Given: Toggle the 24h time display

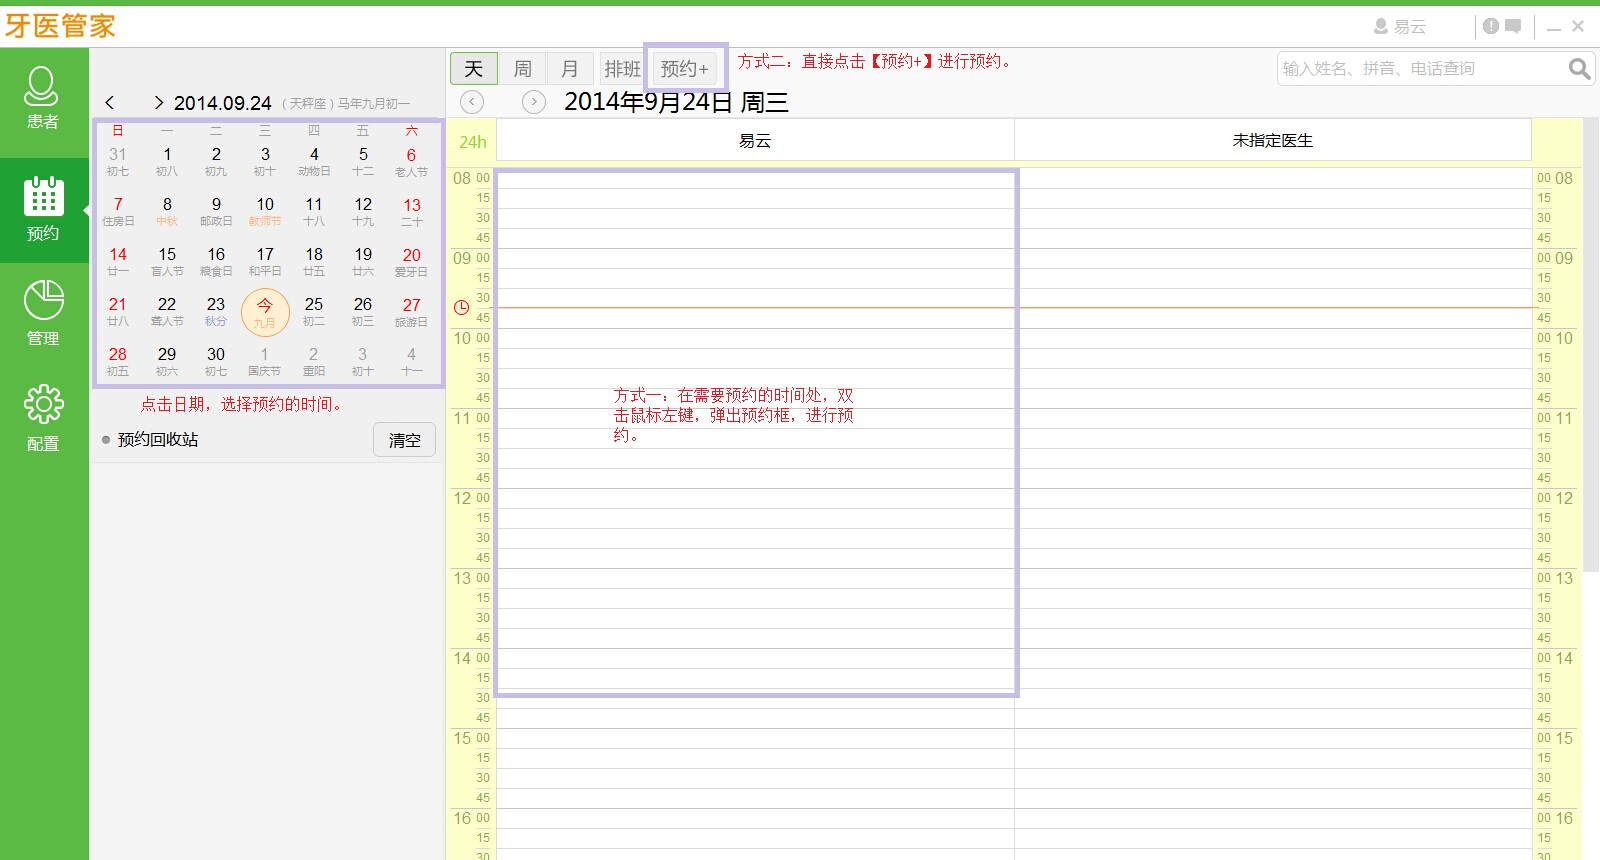Looking at the screenshot, I should [472, 142].
